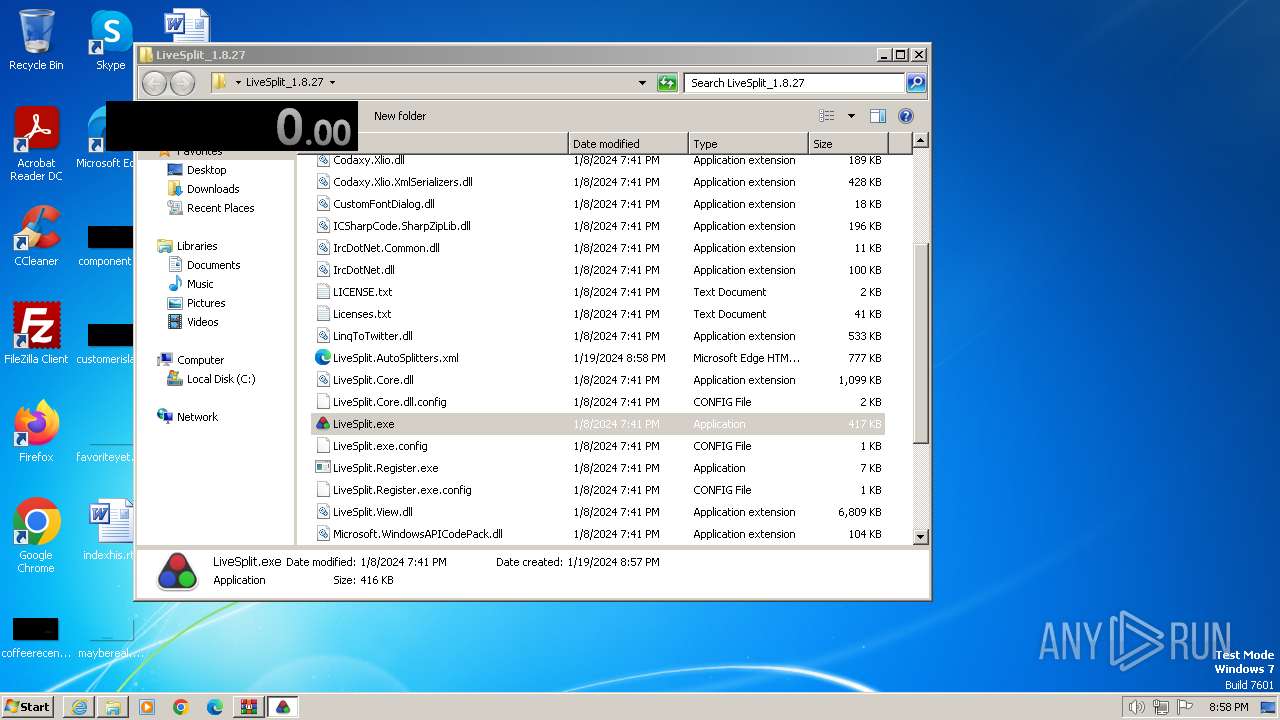Open Explorer Help question mark icon
The image size is (1280, 720).
coord(906,116)
